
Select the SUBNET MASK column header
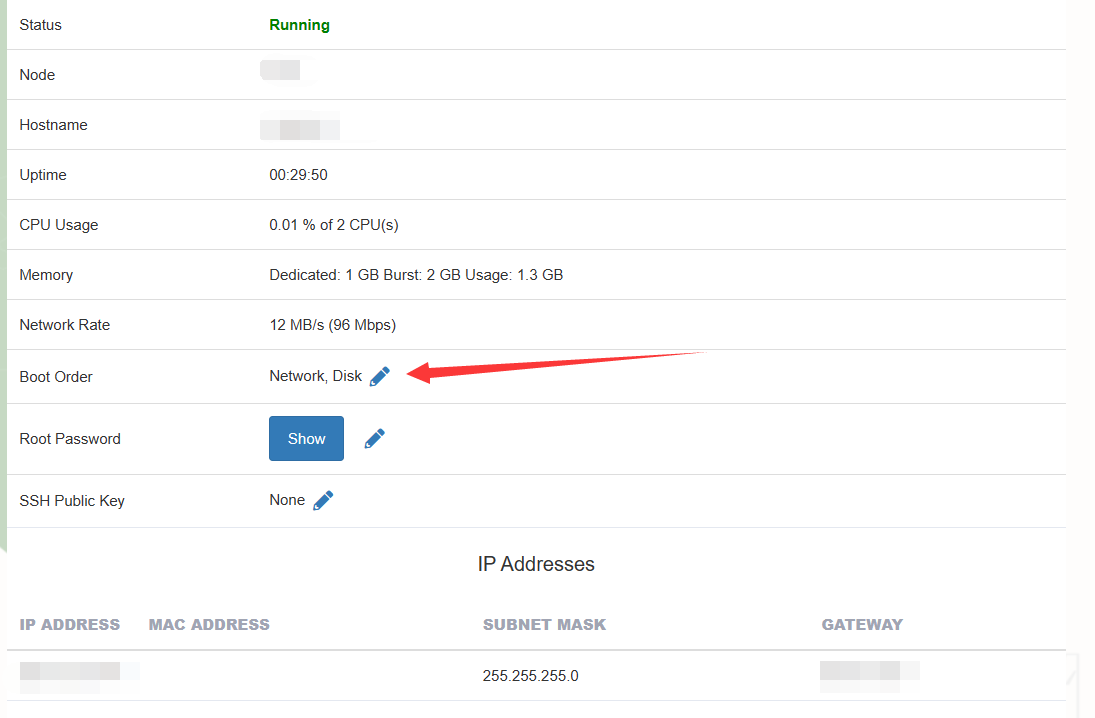click(544, 624)
